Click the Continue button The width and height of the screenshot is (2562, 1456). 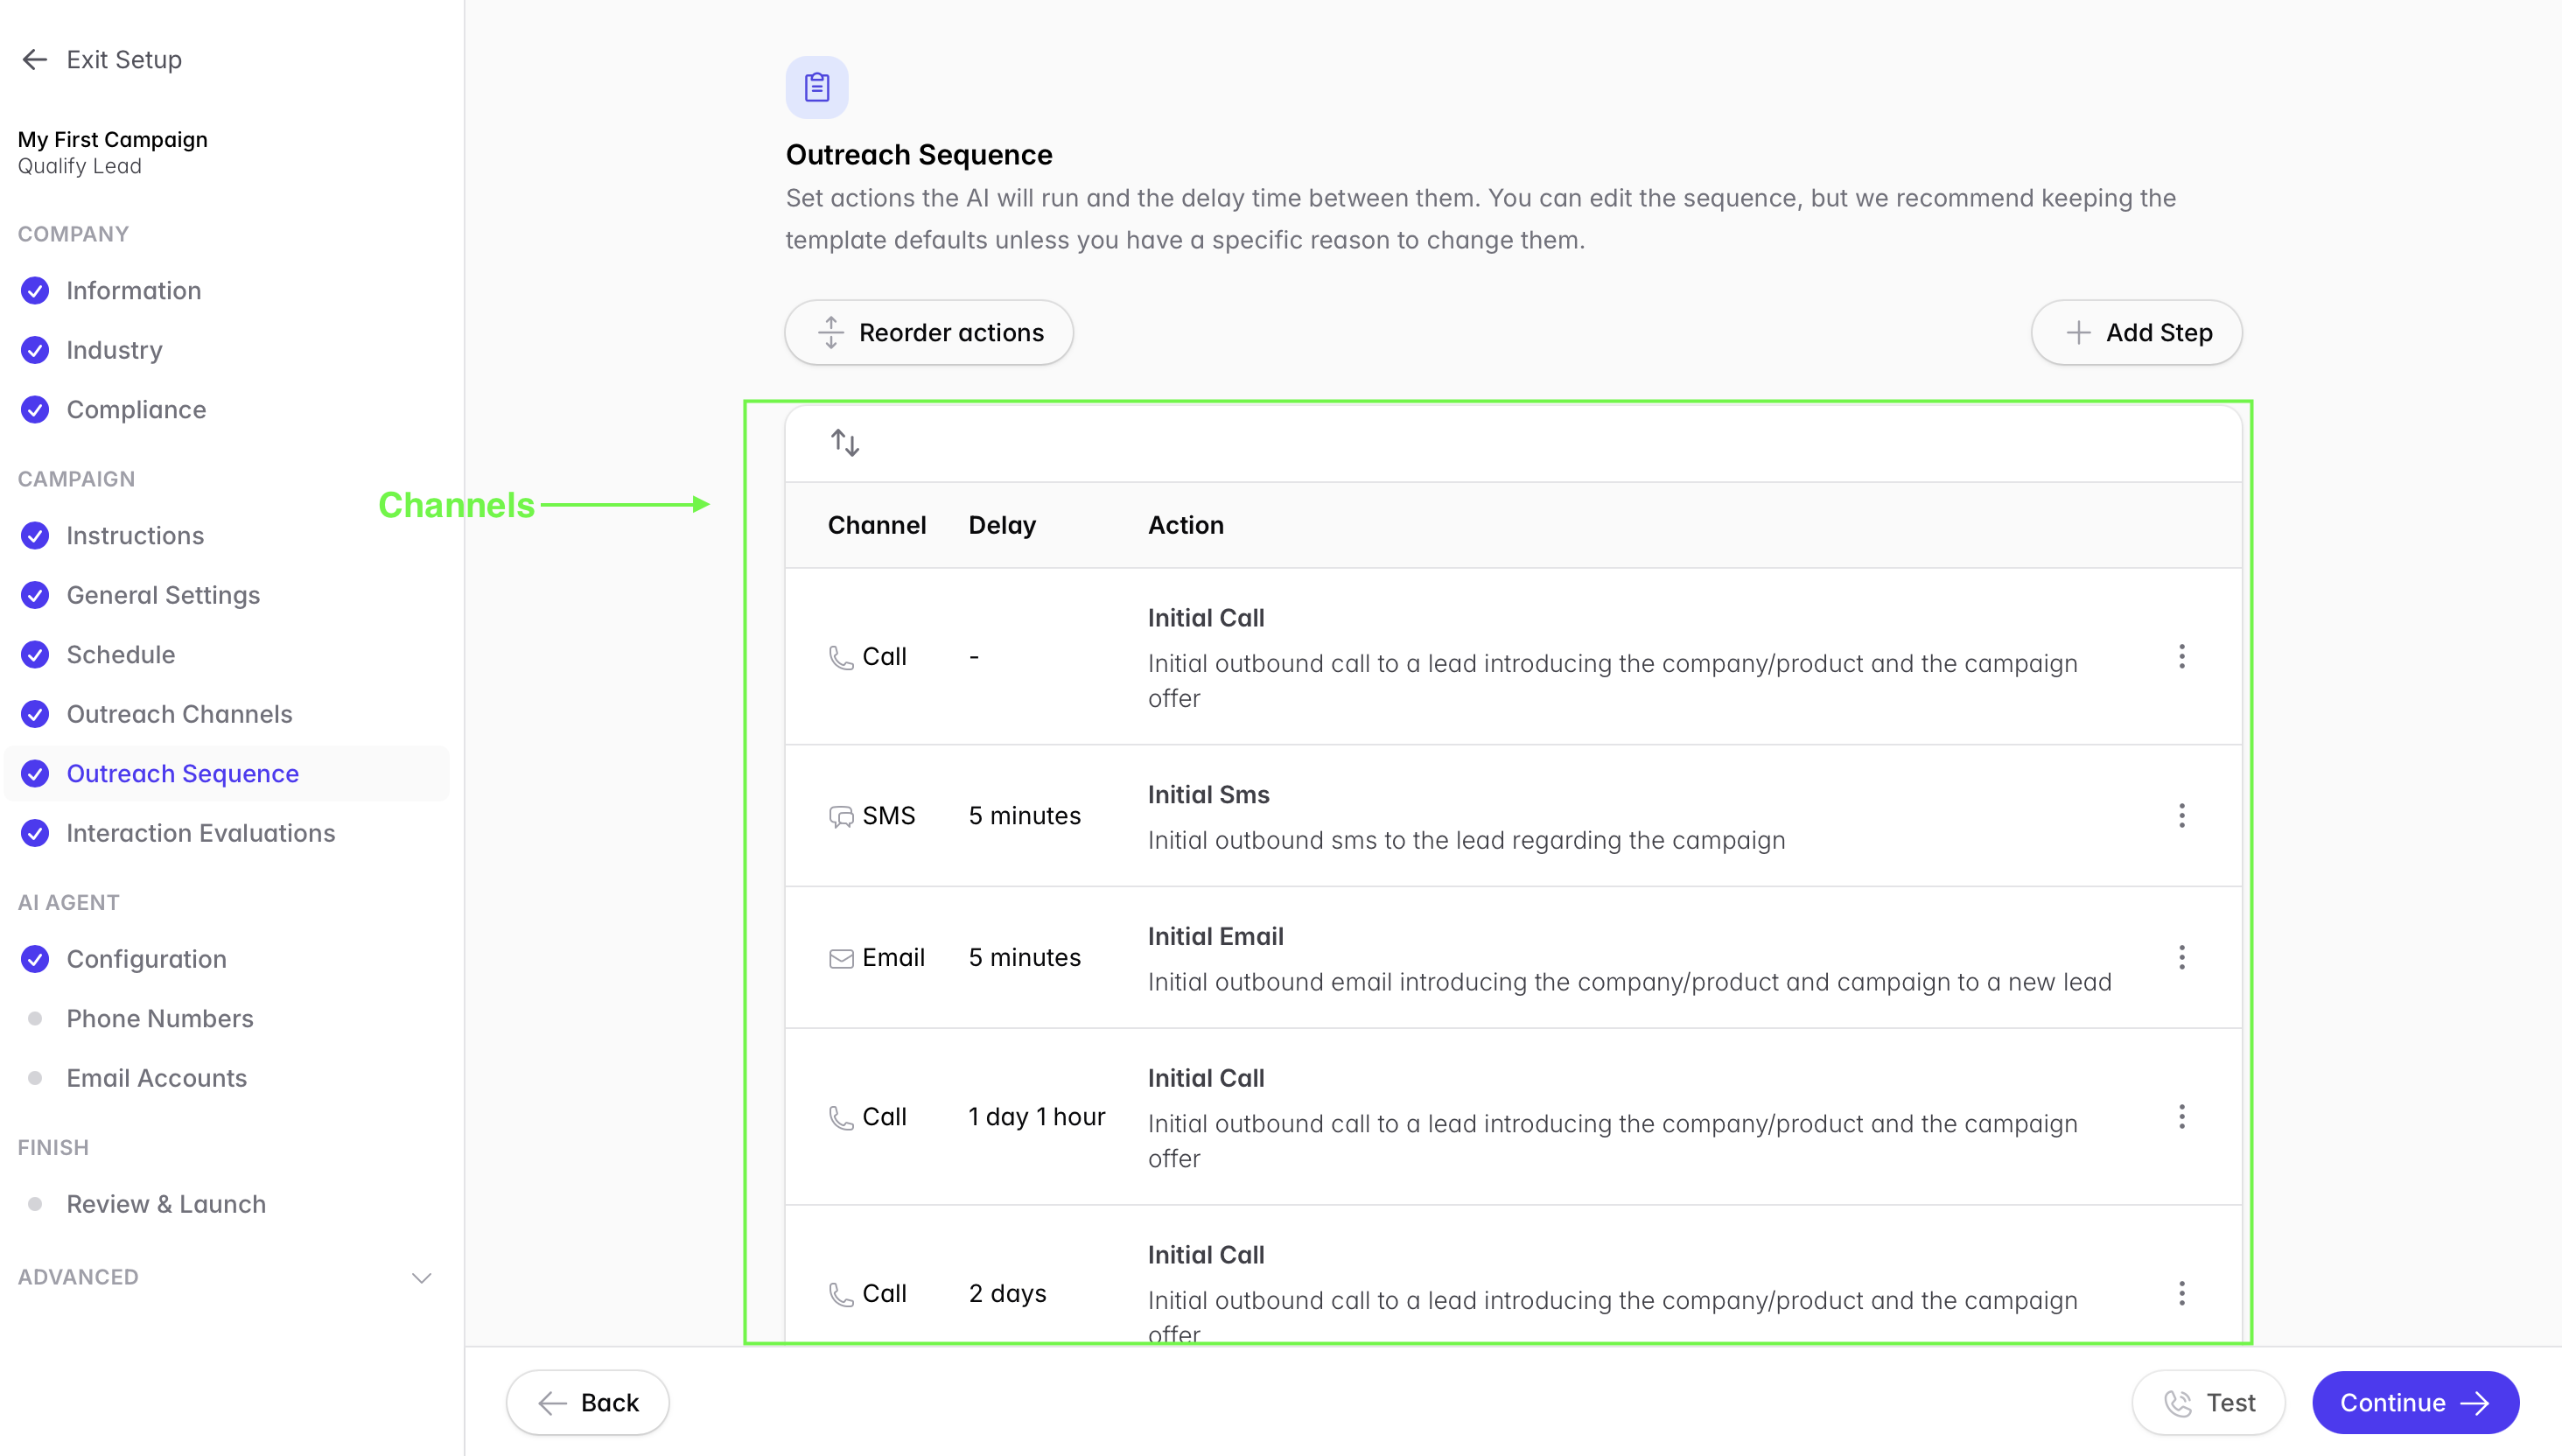click(x=2415, y=1403)
